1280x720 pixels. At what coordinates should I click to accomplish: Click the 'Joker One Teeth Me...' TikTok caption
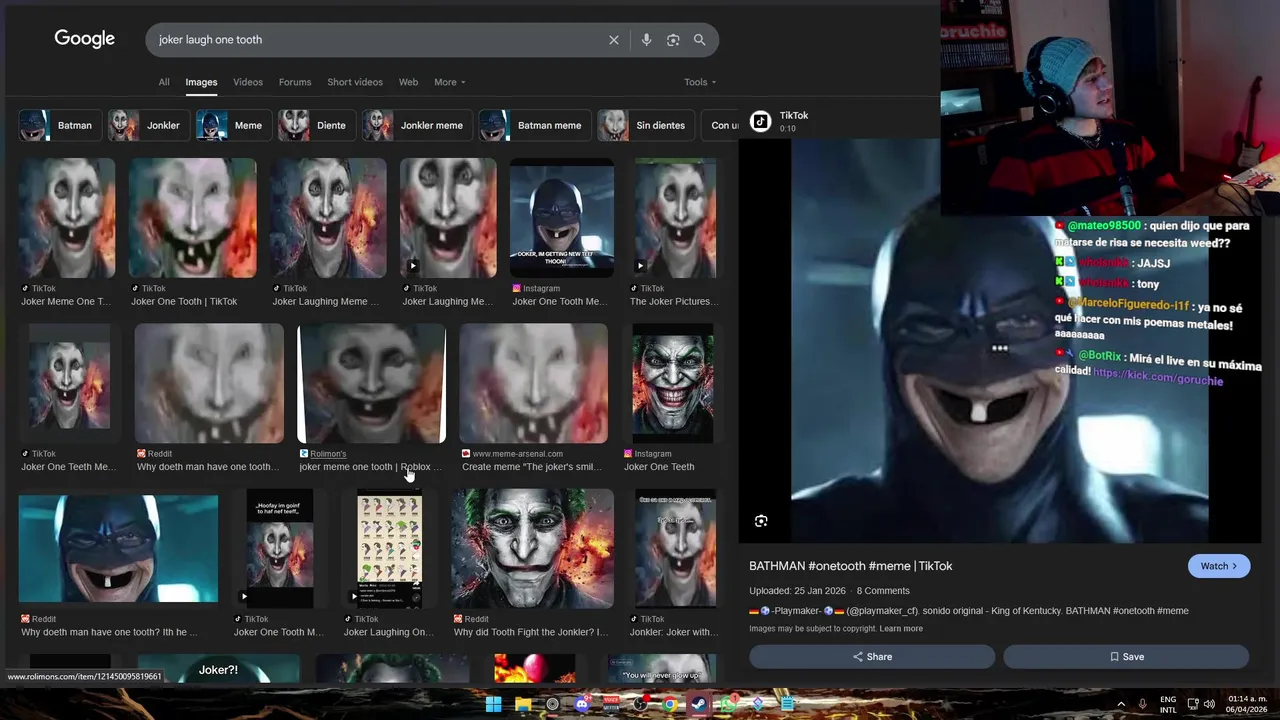(x=68, y=466)
